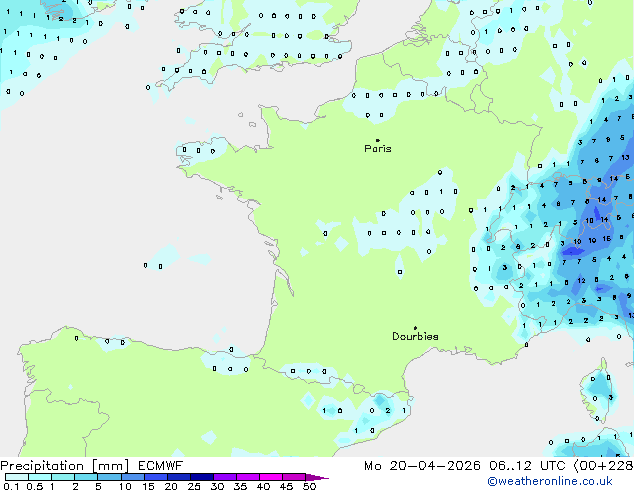Pick the 25–30 mm dark blue swatch
This screenshot has width=634, height=490.
[x=202, y=477]
